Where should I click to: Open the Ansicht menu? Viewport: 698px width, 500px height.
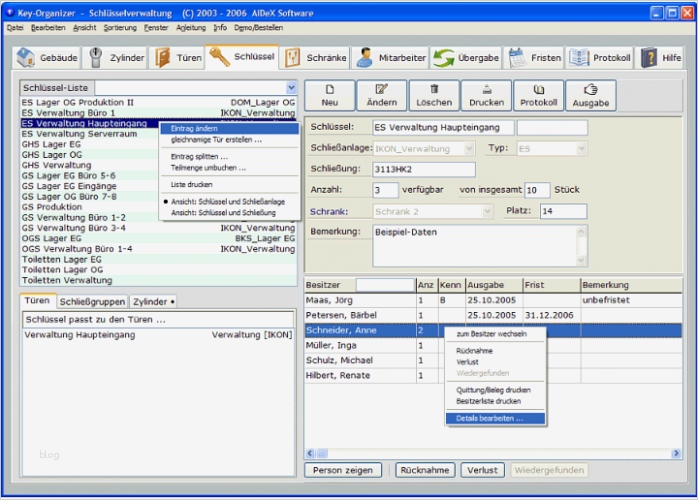pos(85,28)
